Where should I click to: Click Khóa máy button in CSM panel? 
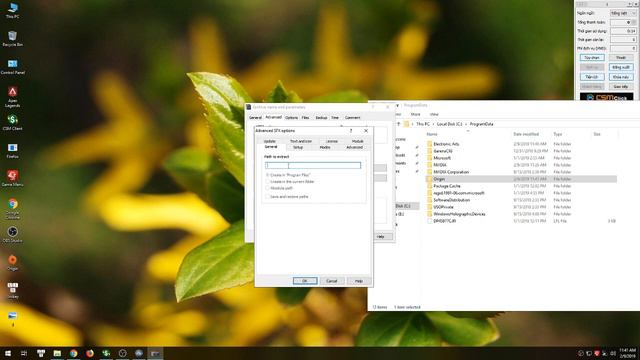coord(621,77)
